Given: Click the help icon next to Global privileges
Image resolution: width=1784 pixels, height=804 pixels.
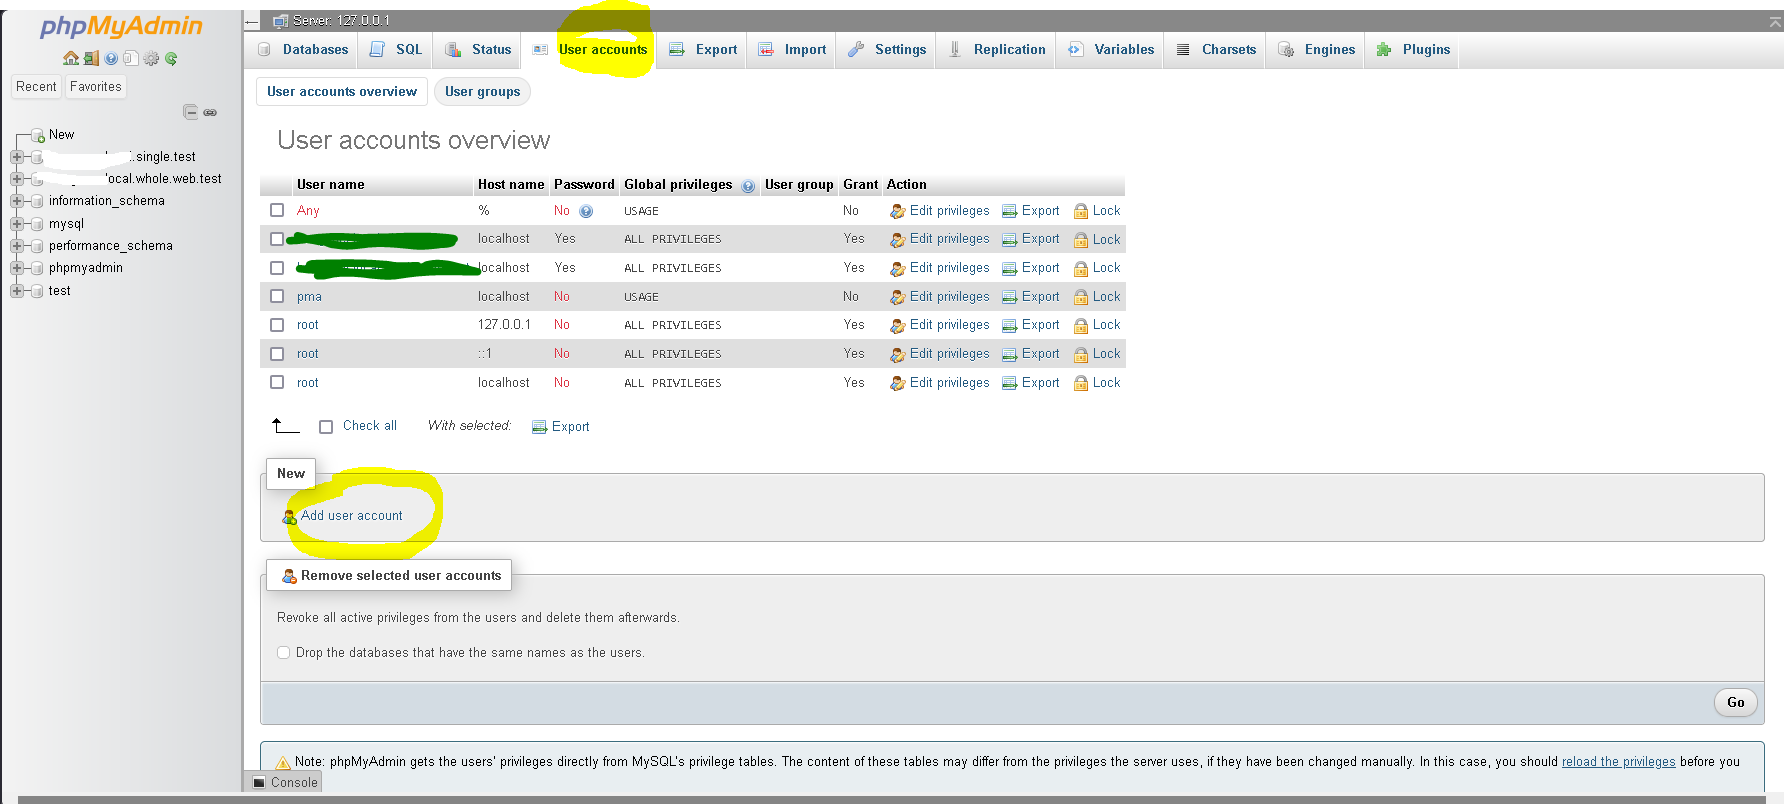Looking at the screenshot, I should point(748,186).
